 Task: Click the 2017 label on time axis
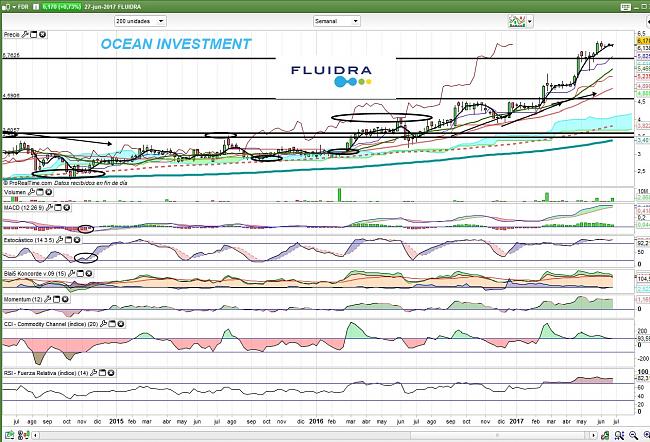pos(516,421)
